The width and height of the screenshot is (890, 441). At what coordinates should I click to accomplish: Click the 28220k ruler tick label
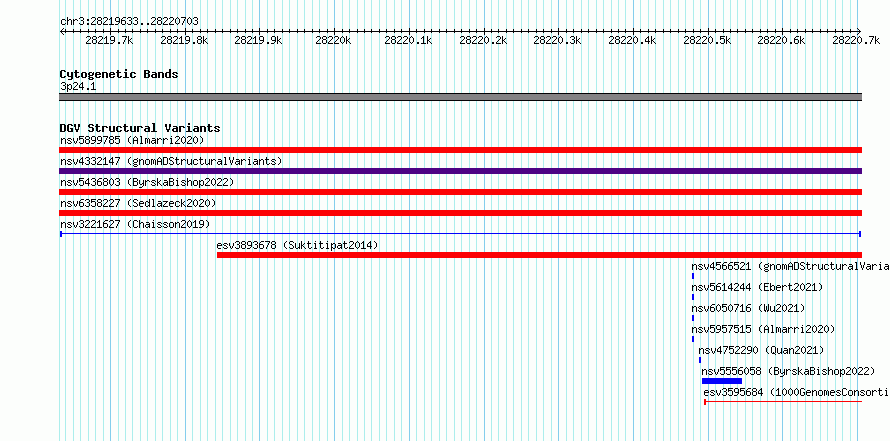coord(333,40)
